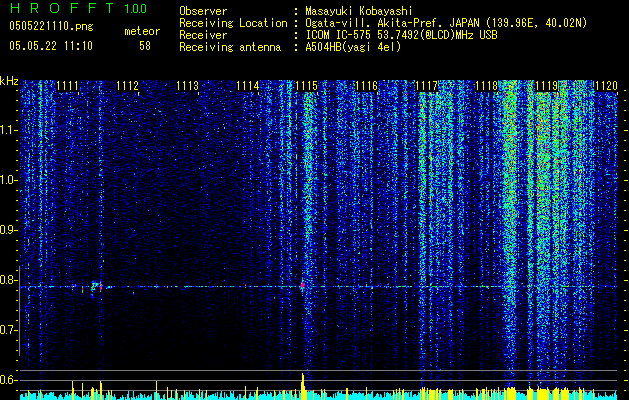629x400 pixels.
Task: Click time marker 1118
Action: [x=486, y=86]
